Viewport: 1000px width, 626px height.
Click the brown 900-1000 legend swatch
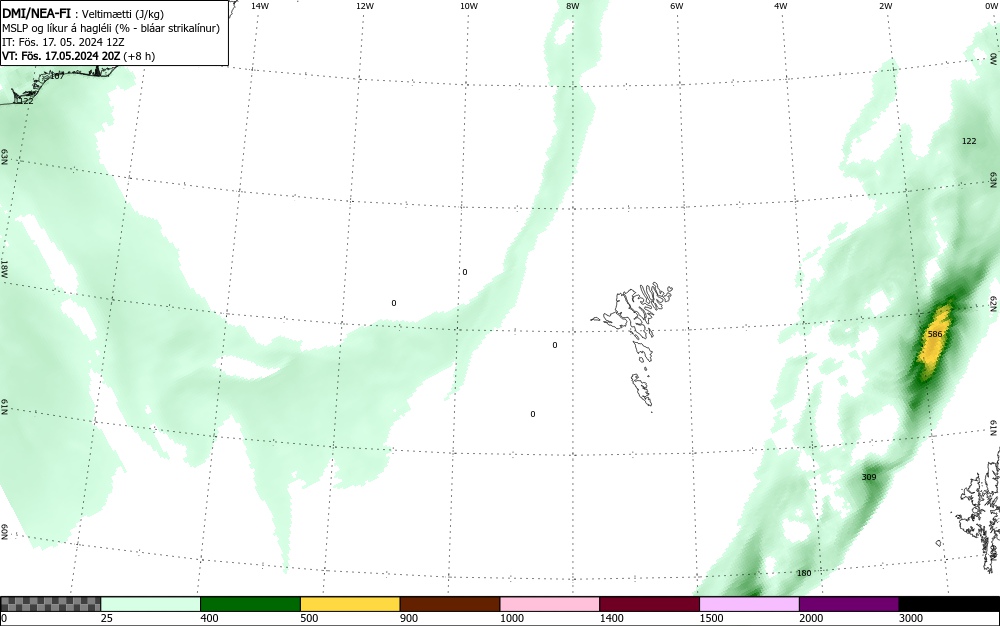tap(450, 604)
